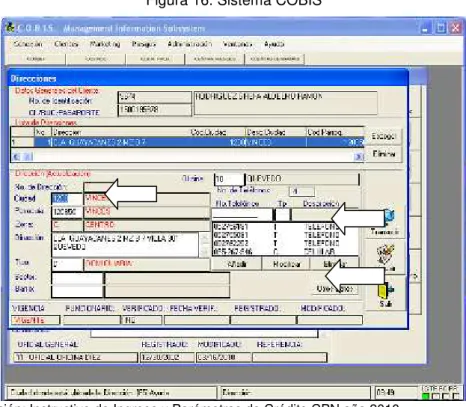This screenshot has height=407, width=466.
Task: Click the Parroquia code field 120850
Action: [67, 212]
